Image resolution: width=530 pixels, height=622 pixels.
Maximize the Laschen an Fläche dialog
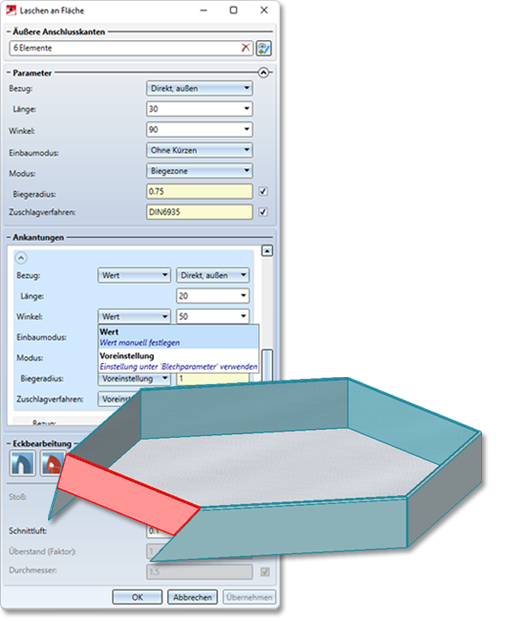point(234,10)
